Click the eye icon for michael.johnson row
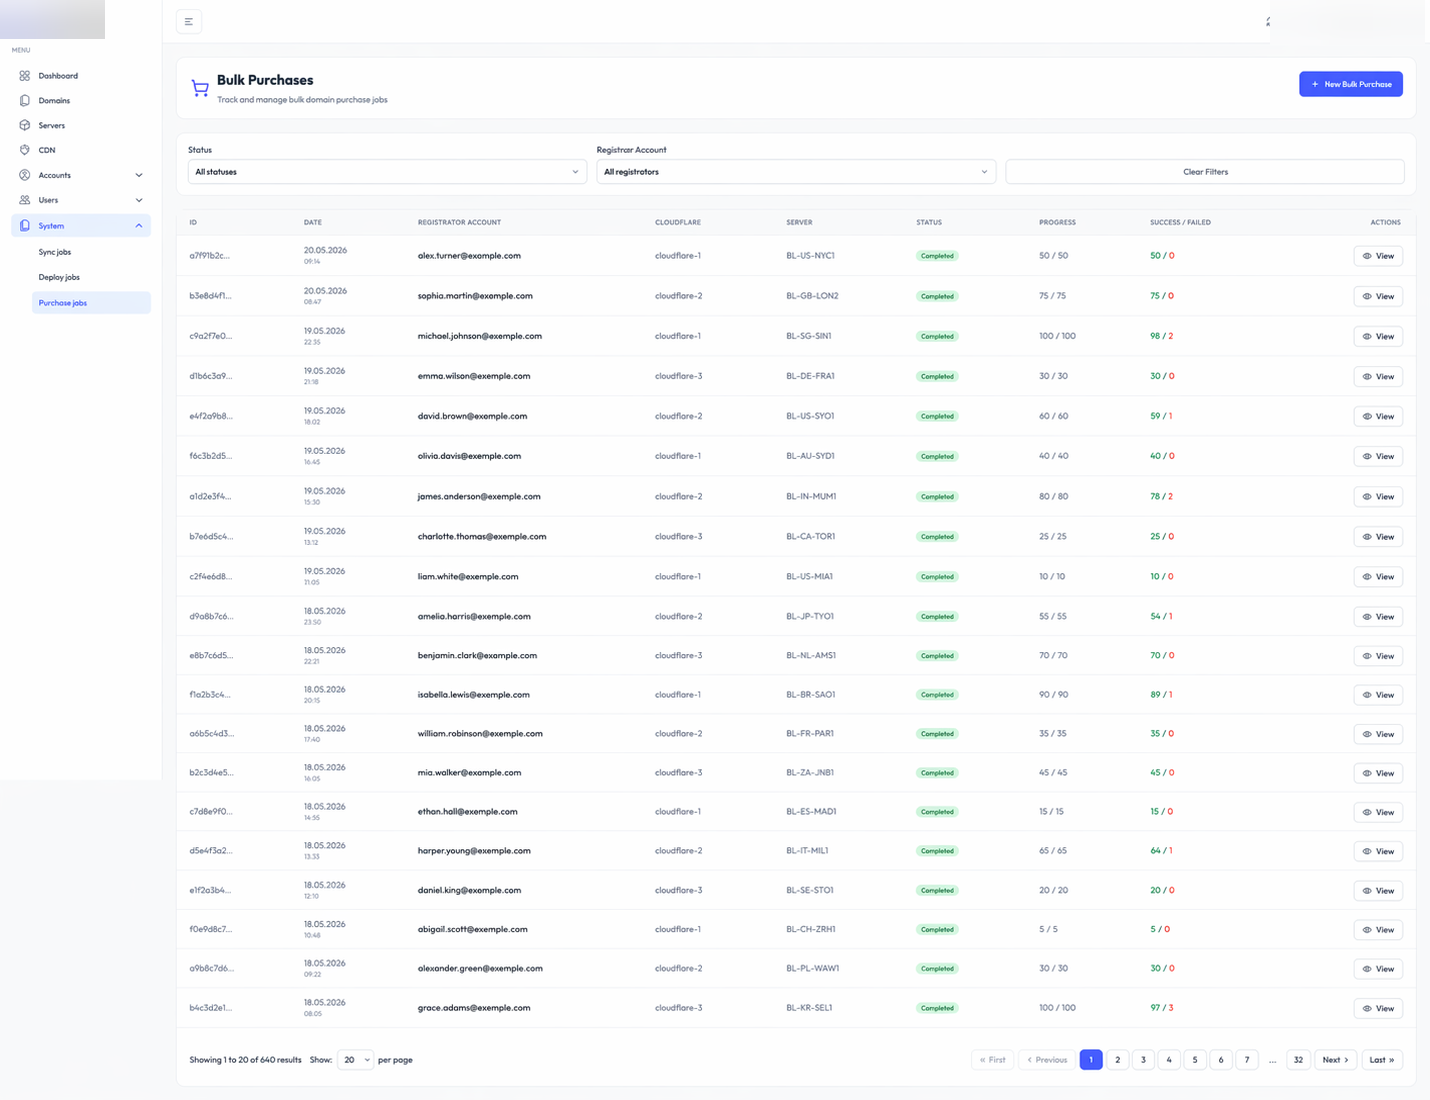 tap(1367, 336)
